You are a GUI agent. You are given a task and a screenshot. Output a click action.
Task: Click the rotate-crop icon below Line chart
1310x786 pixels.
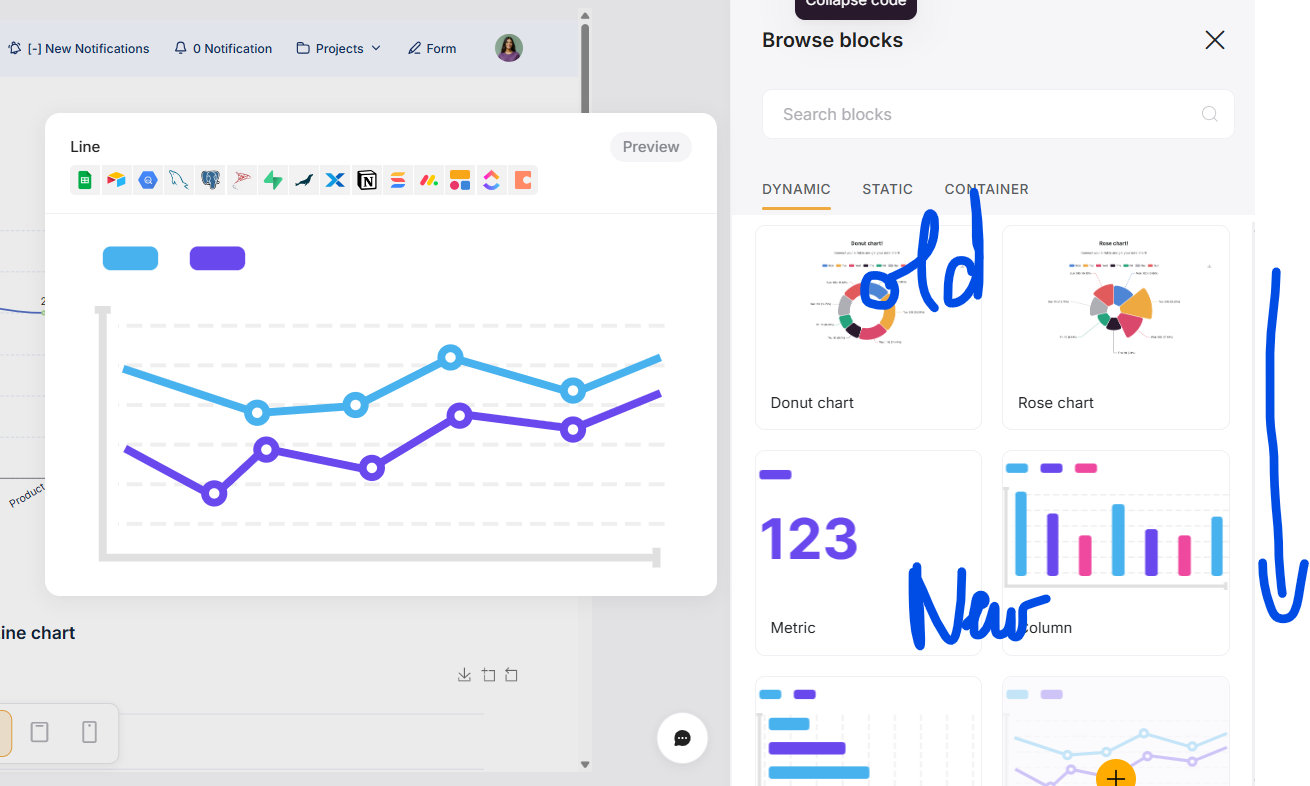point(511,675)
